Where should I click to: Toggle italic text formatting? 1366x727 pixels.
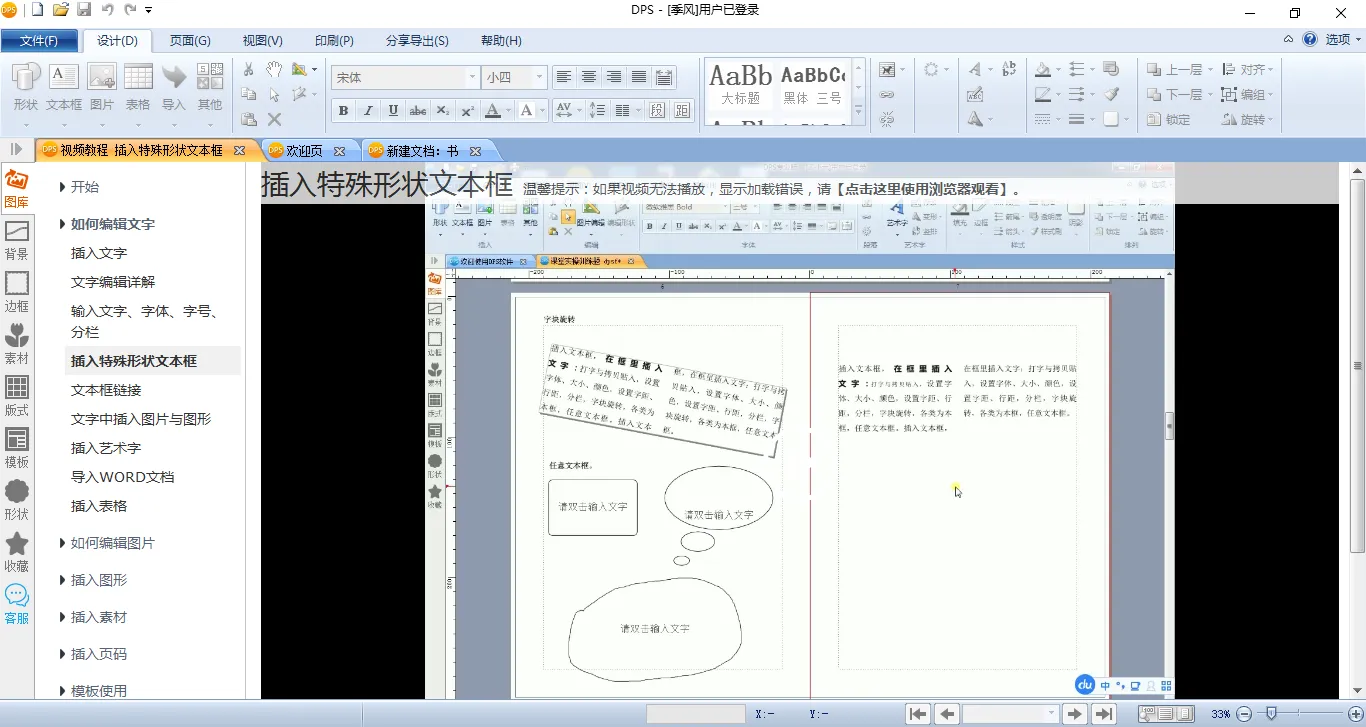point(368,111)
